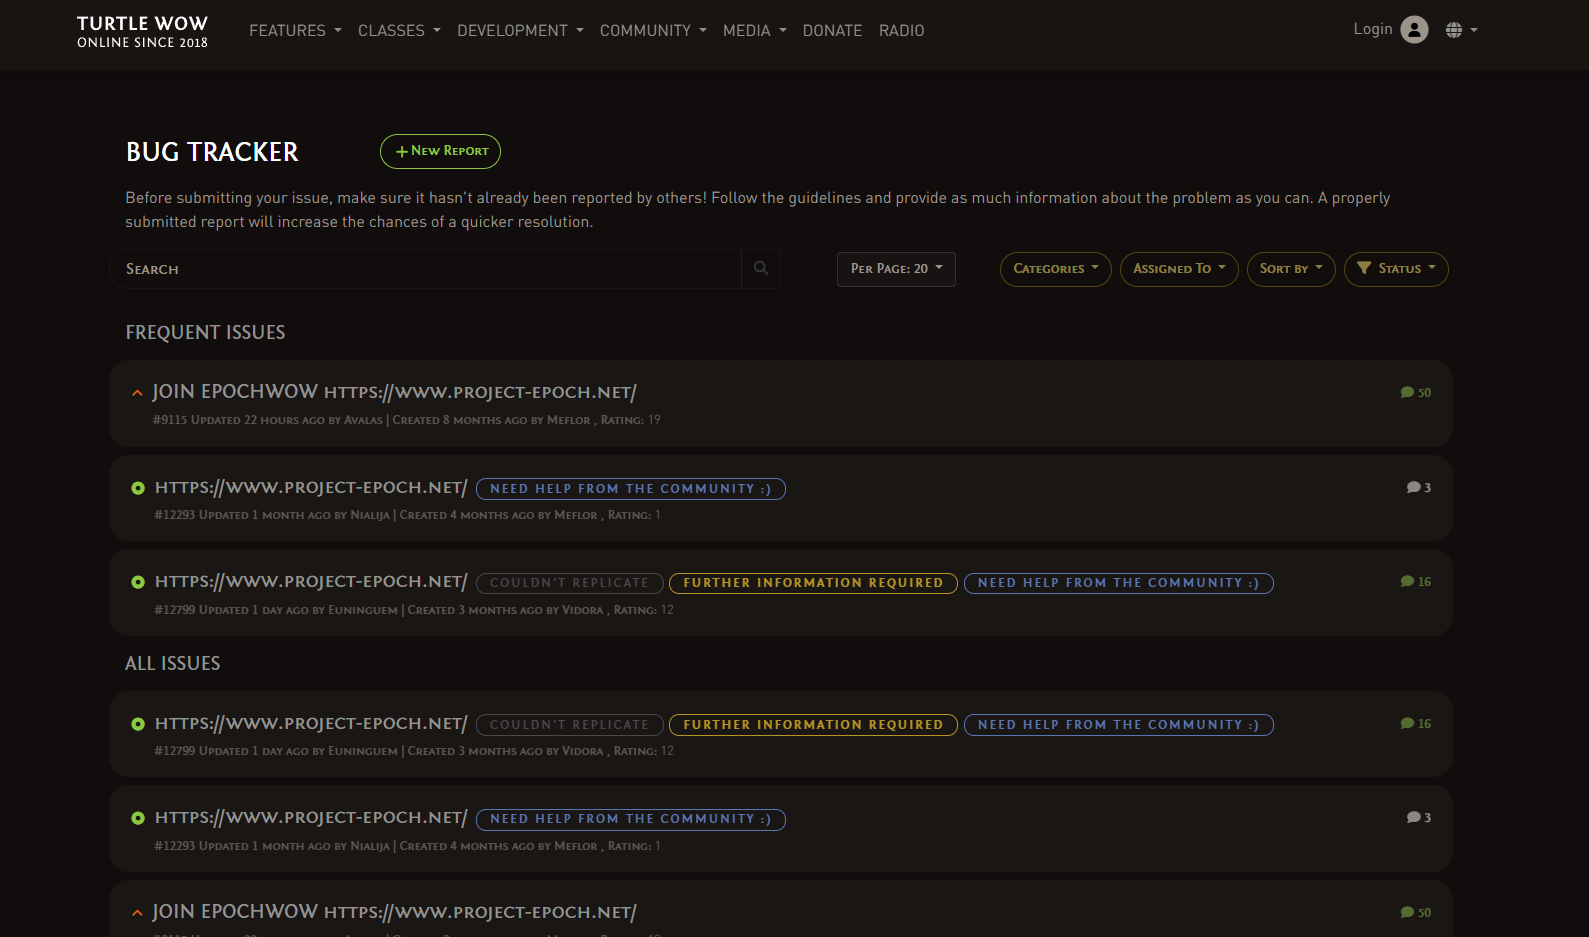Click the Frequent Issues heading
The width and height of the screenshot is (1589, 937).
(205, 332)
